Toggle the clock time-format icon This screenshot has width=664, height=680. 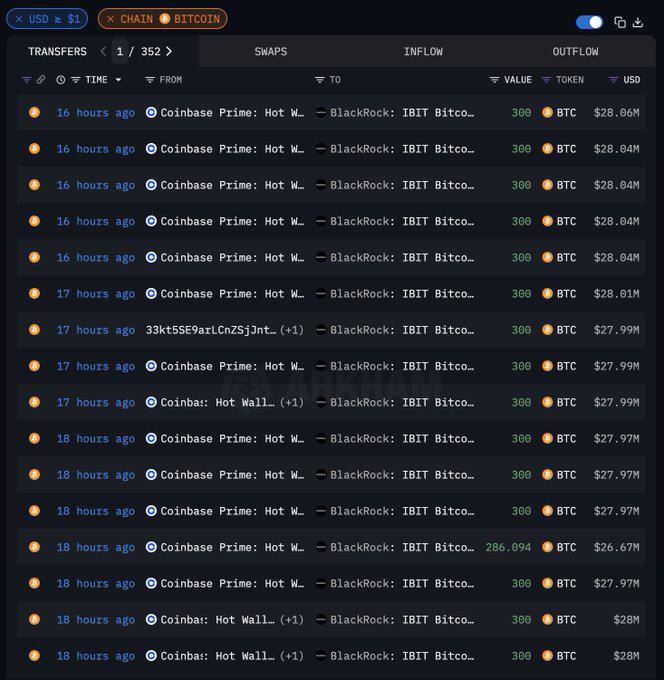point(61,80)
